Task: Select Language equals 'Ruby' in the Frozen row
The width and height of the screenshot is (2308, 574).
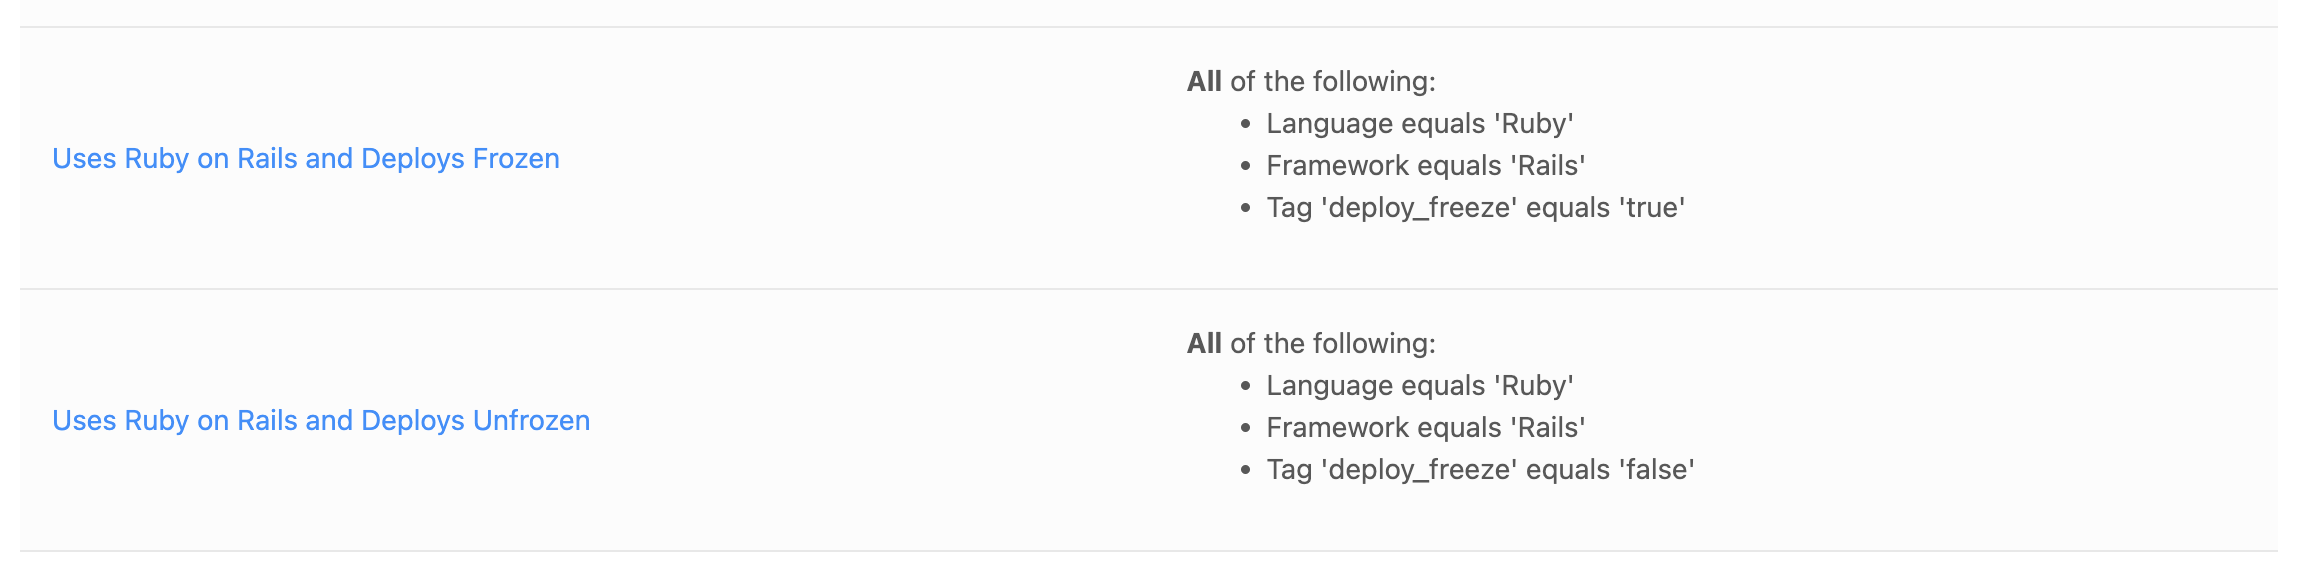Action: pos(1420,123)
